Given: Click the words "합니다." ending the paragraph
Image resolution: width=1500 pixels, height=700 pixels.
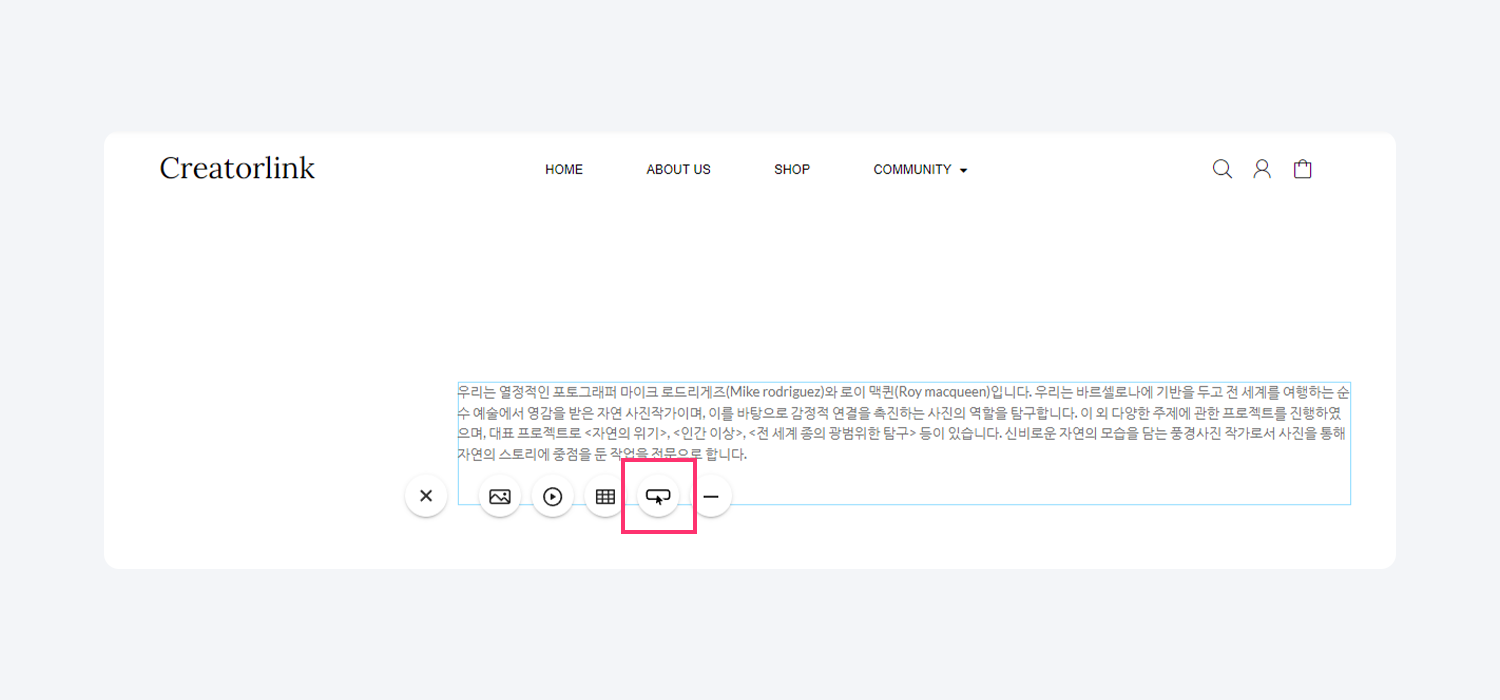Looking at the screenshot, I should tap(724, 454).
